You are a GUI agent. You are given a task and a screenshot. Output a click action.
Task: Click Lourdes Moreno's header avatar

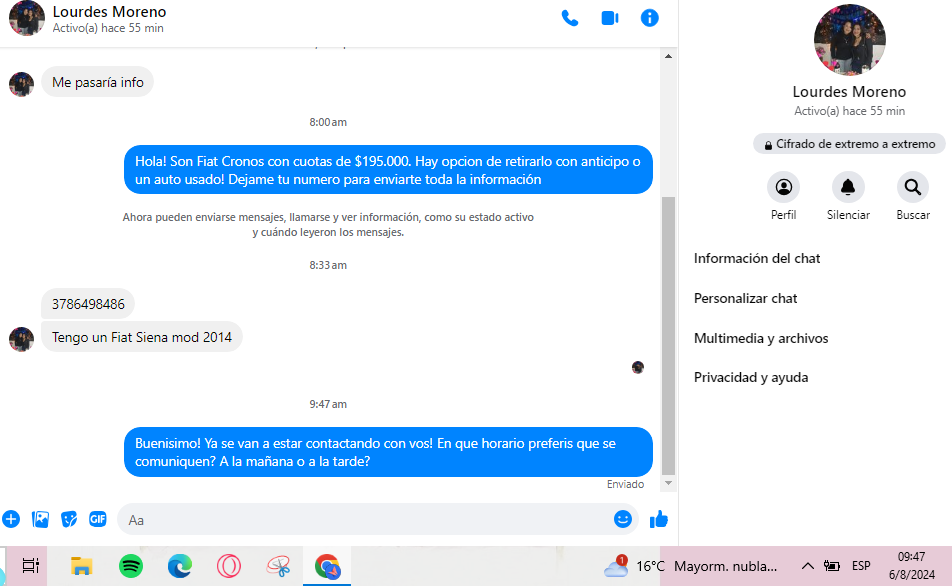click(27, 18)
